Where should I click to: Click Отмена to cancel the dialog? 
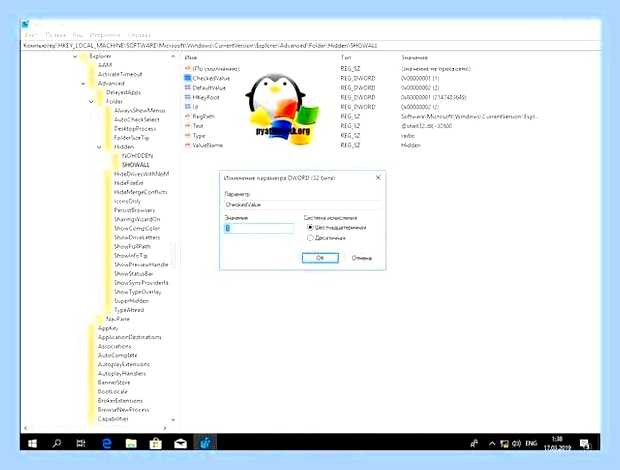click(x=361, y=258)
